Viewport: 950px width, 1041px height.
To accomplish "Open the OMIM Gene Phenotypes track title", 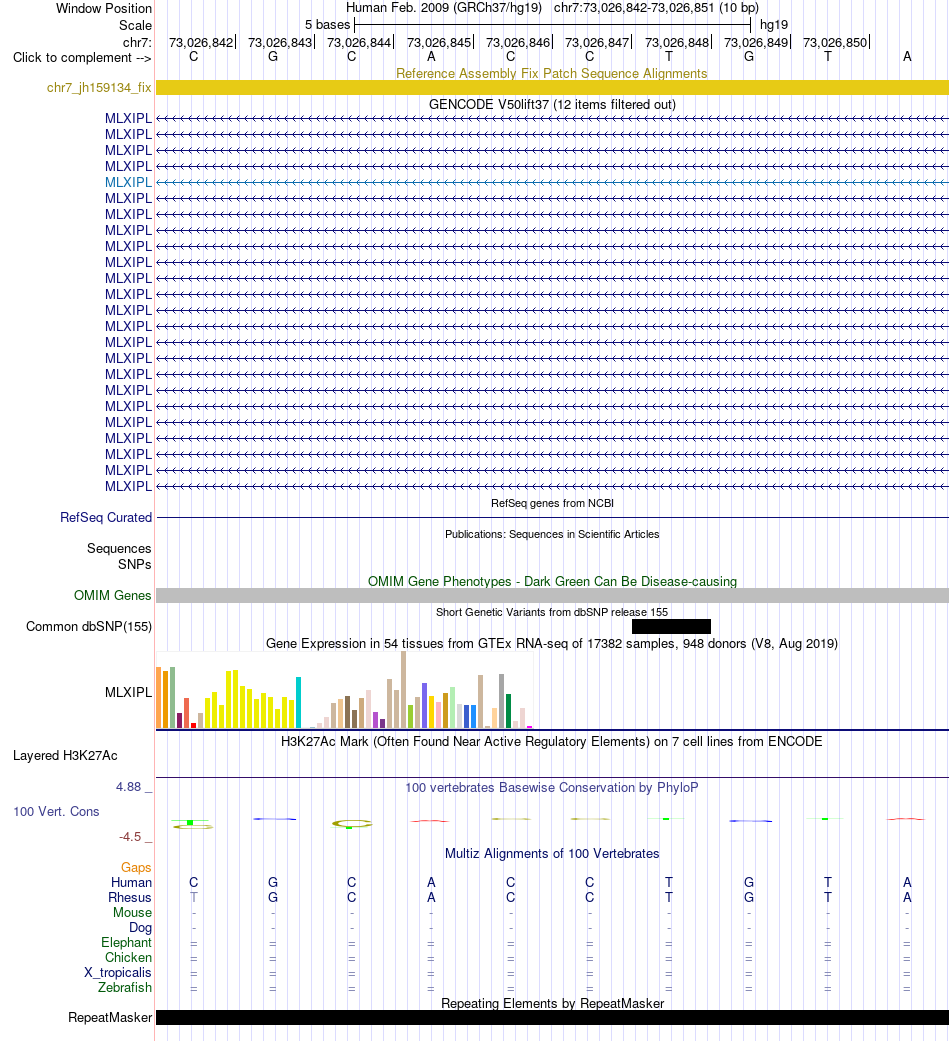I will (x=552, y=582).
